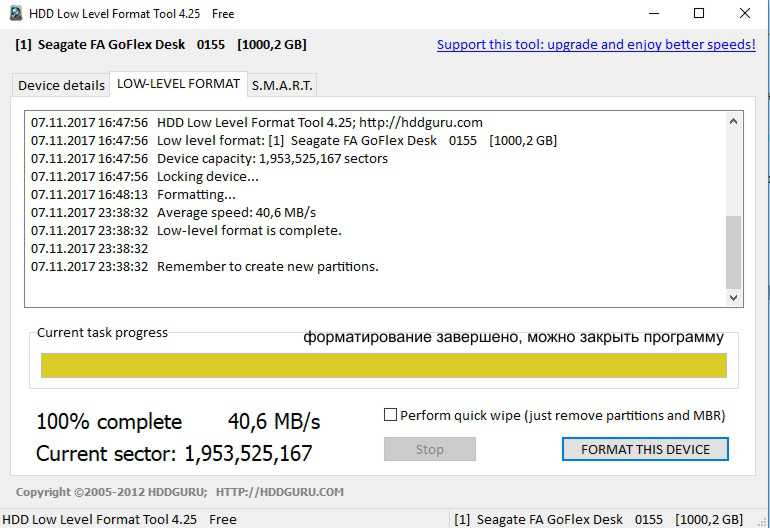
Task: Open the 'Support this tool' upgrade link
Action: coord(596,45)
